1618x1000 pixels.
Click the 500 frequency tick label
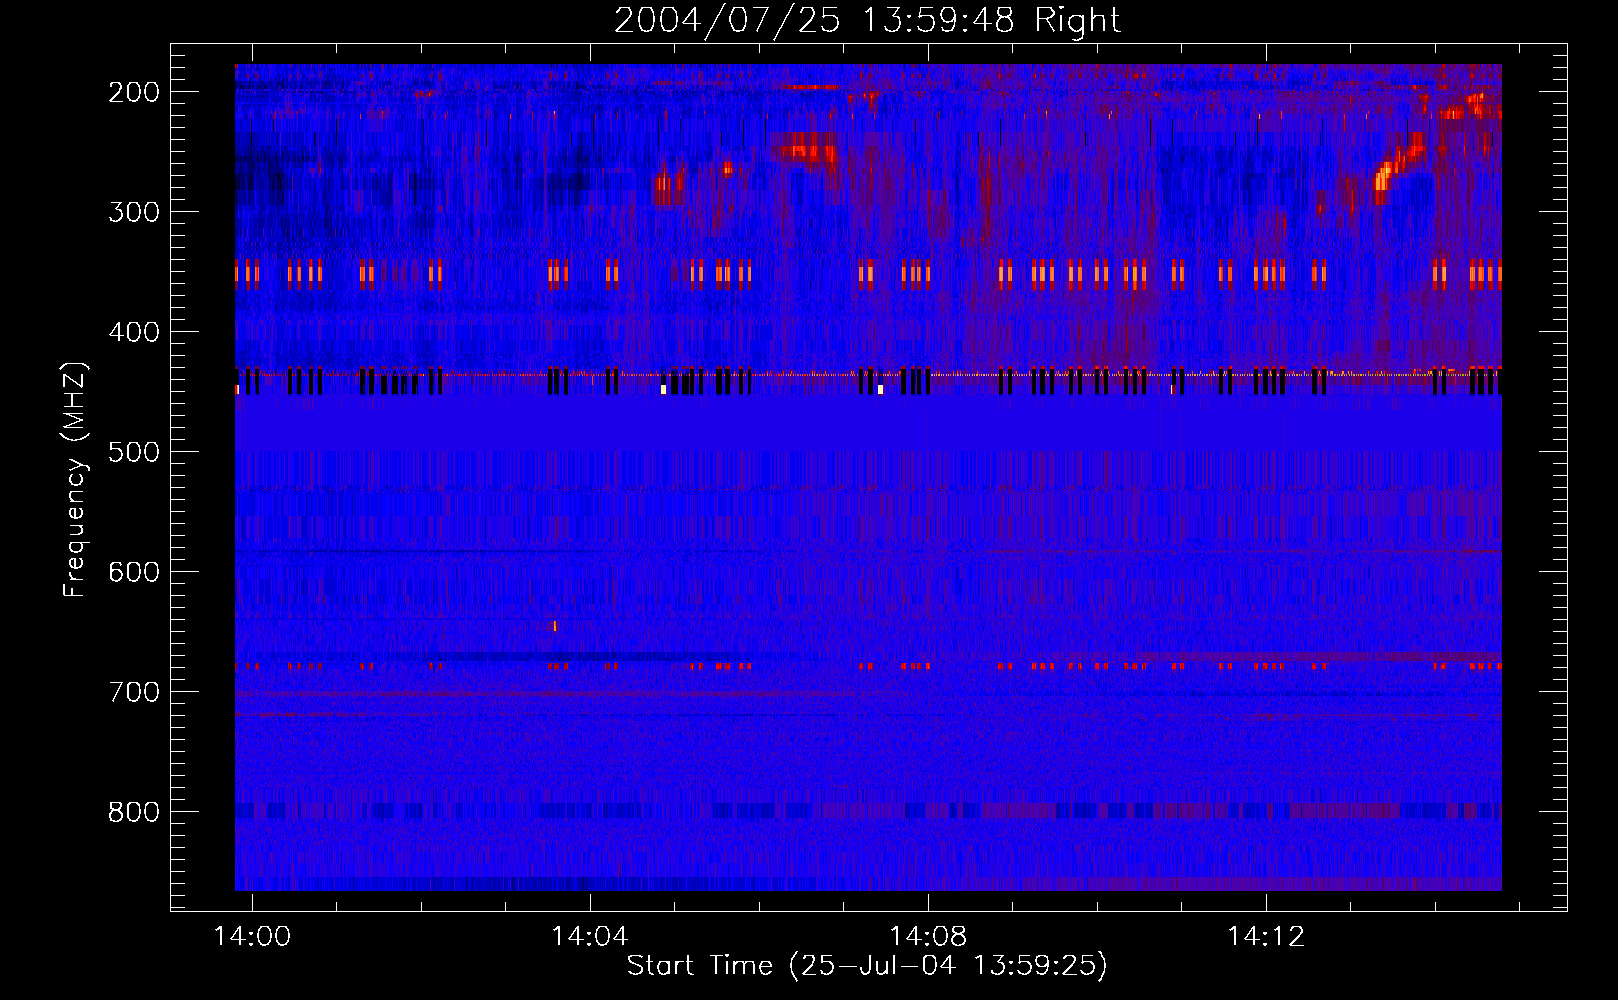(x=134, y=452)
